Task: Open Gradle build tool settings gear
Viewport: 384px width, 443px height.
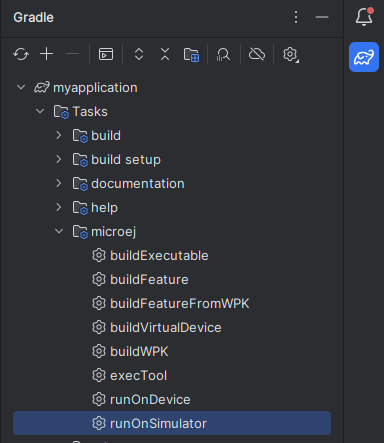Action: point(291,54)
